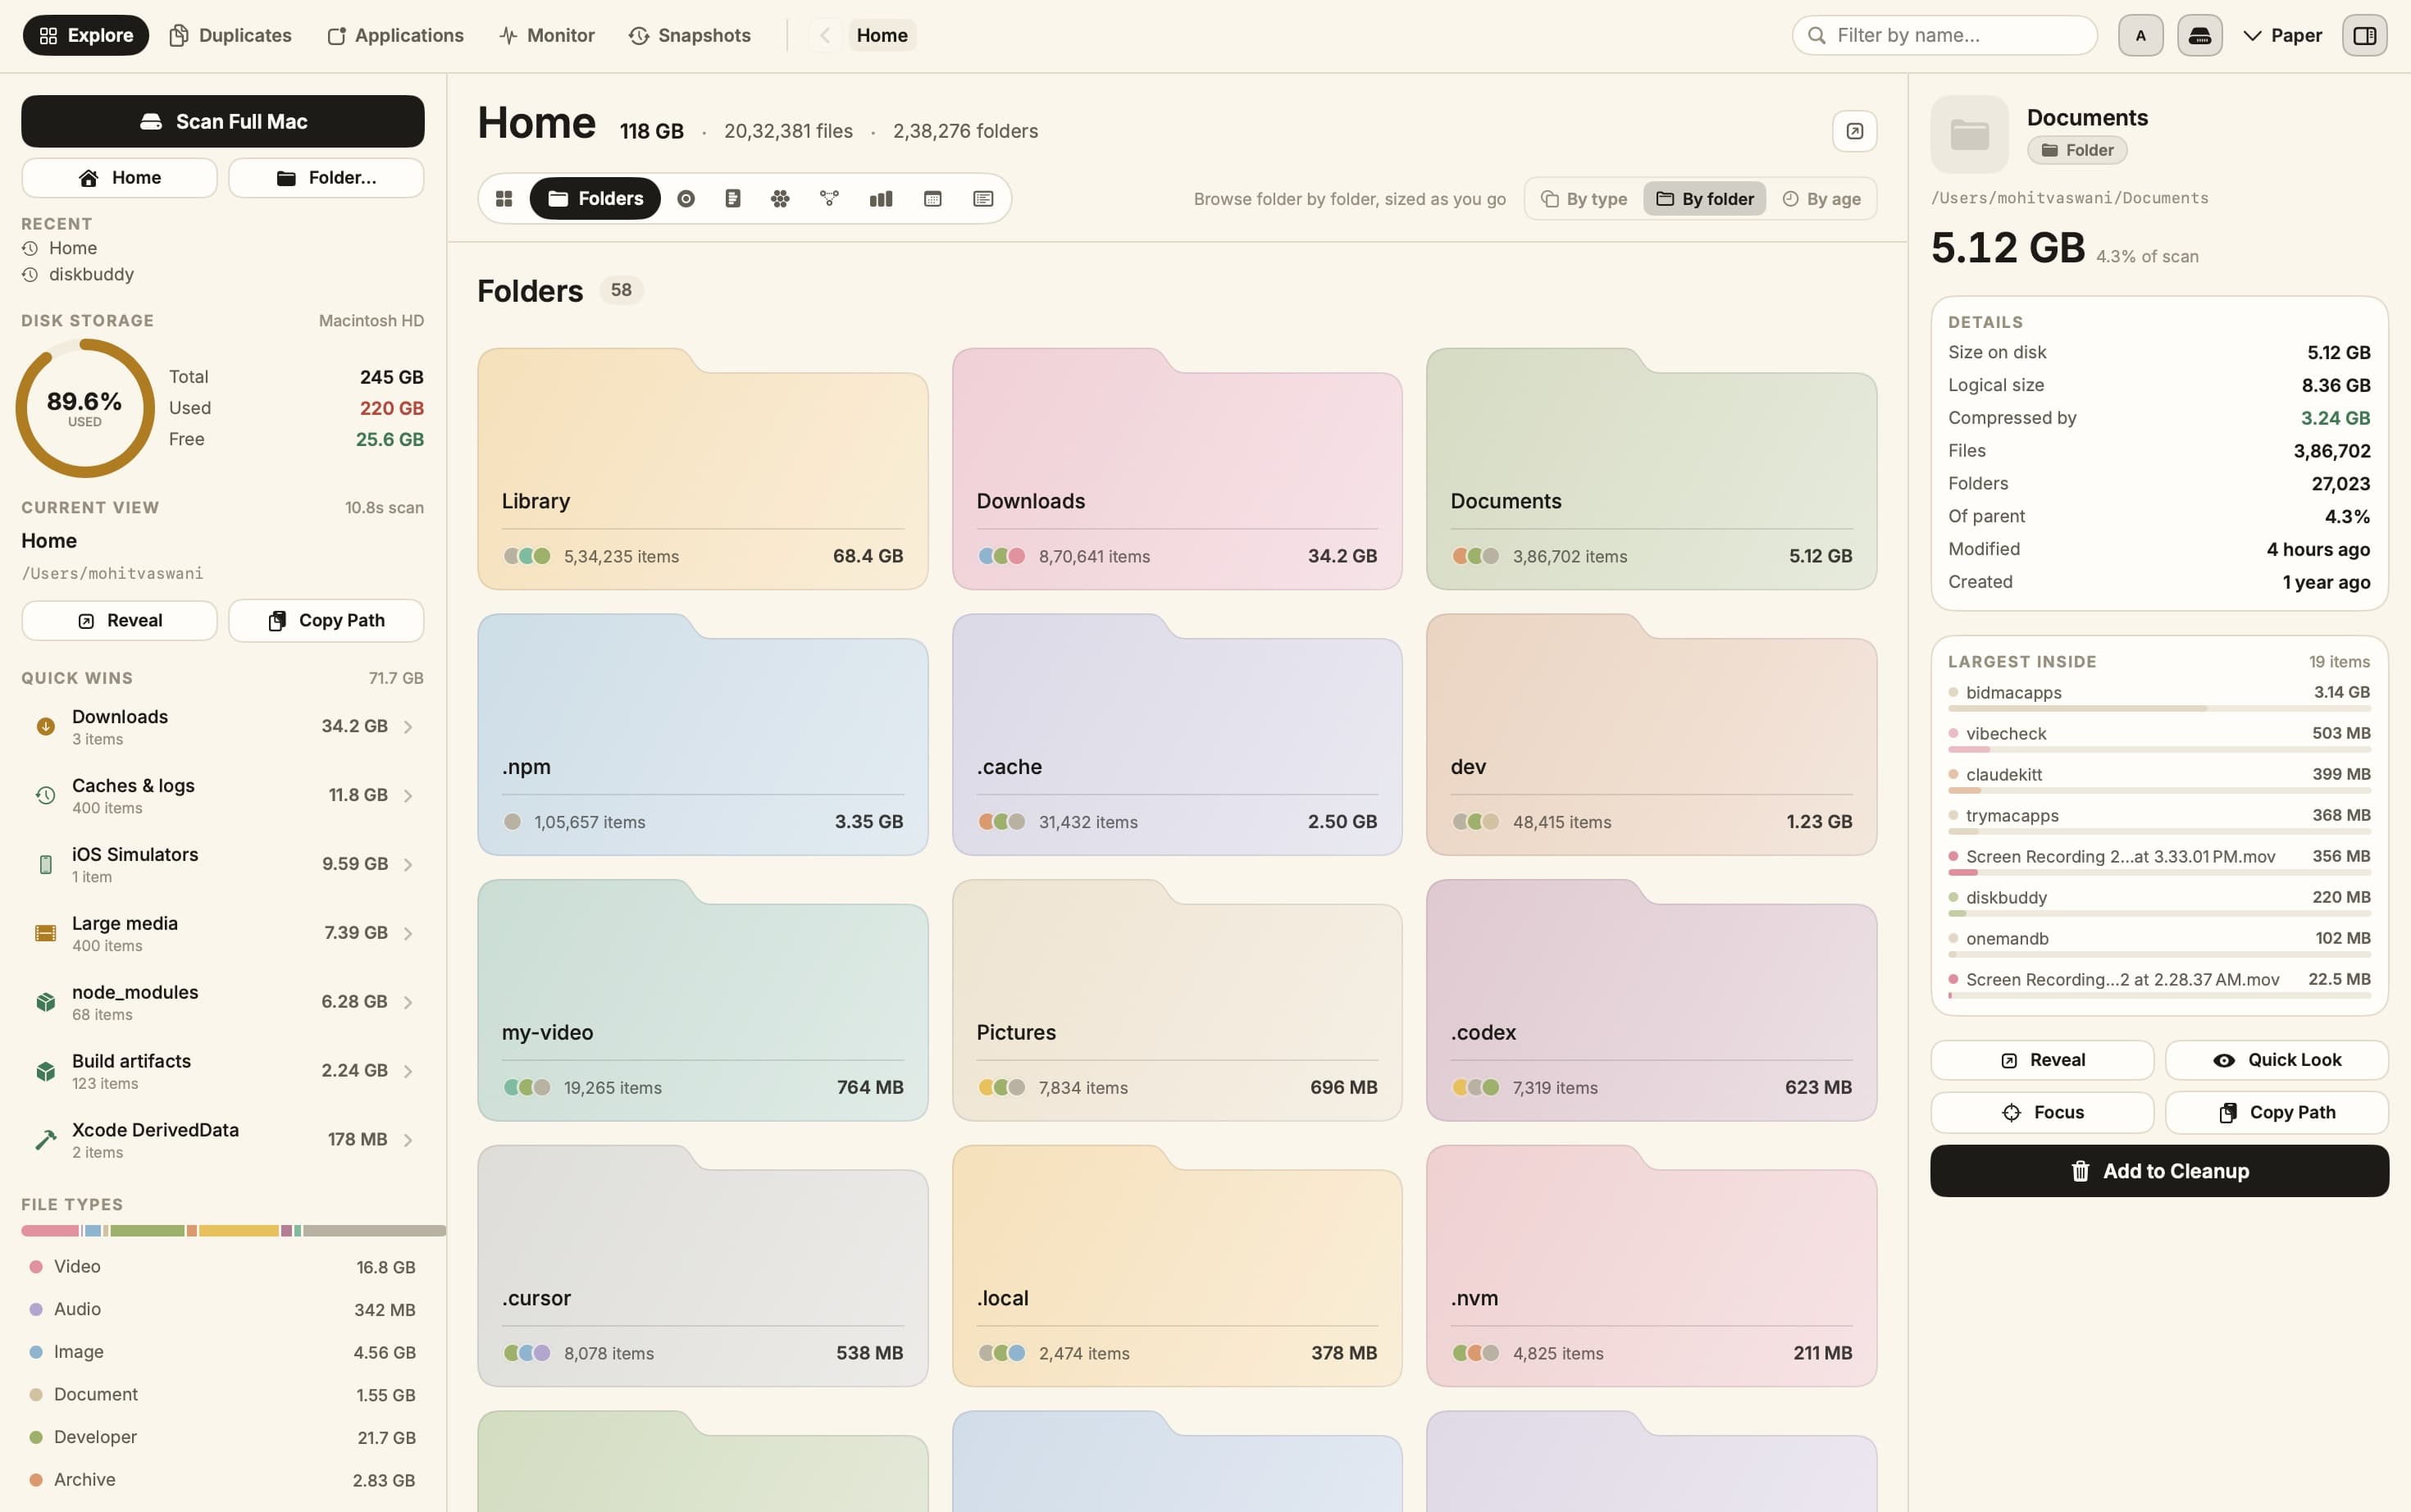This screenshot has height=1512, width=2411.
Task: Click Scan Full Mac button
Action: click(223, 122)
